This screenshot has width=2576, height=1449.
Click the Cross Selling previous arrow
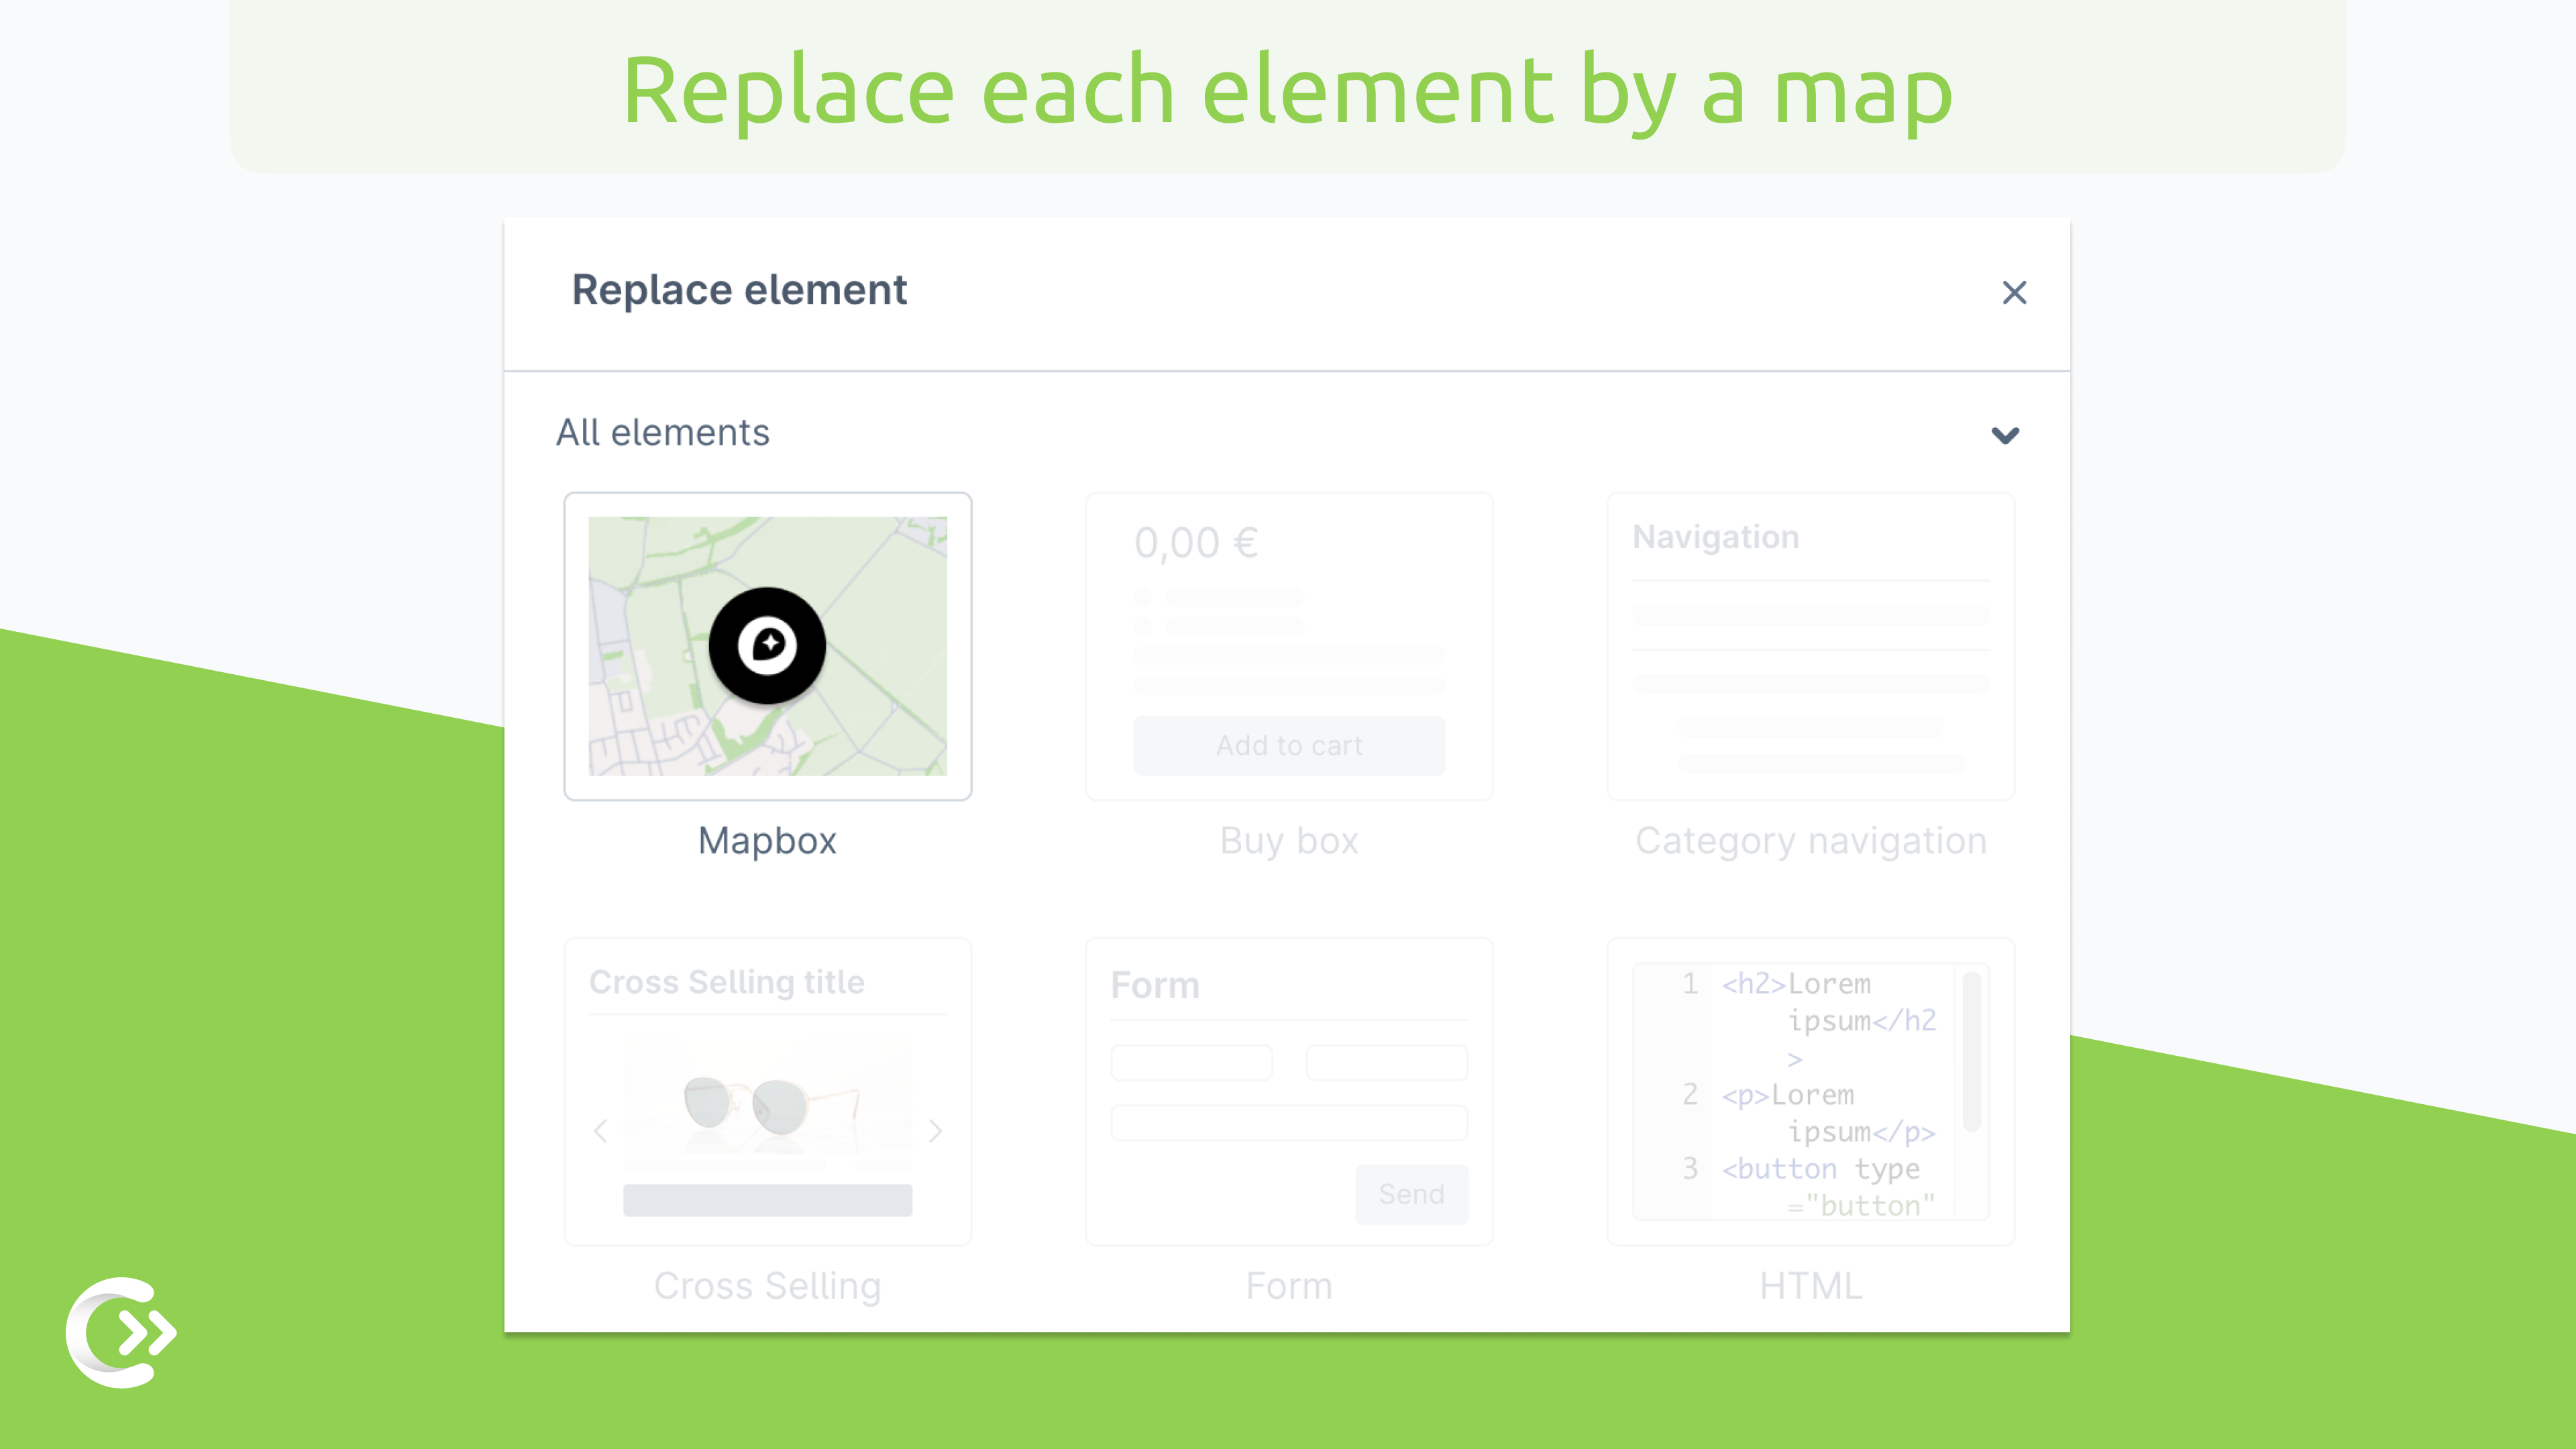click(x=600, y=1130)
